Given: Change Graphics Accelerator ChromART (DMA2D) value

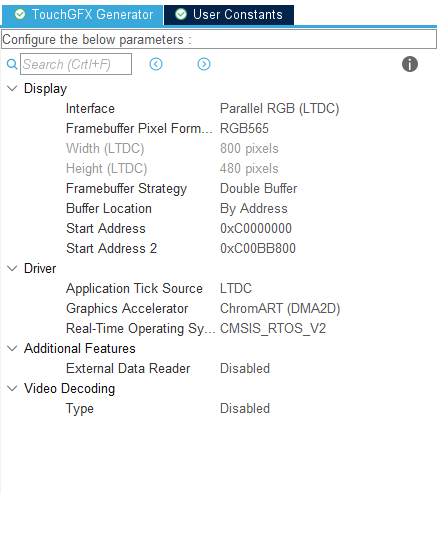Looking at the screenshot, I should [280, 309].
